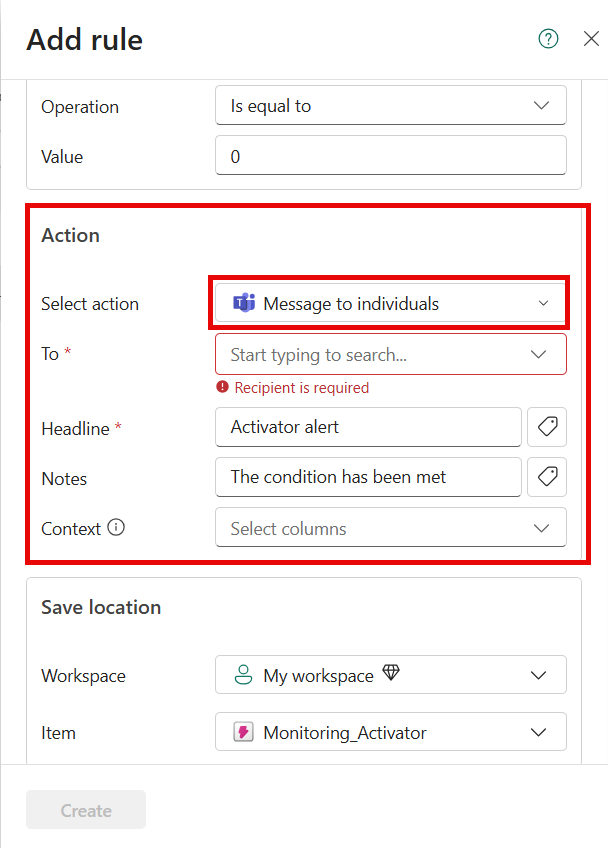
Task: Click the Create button
Action: 86,810
